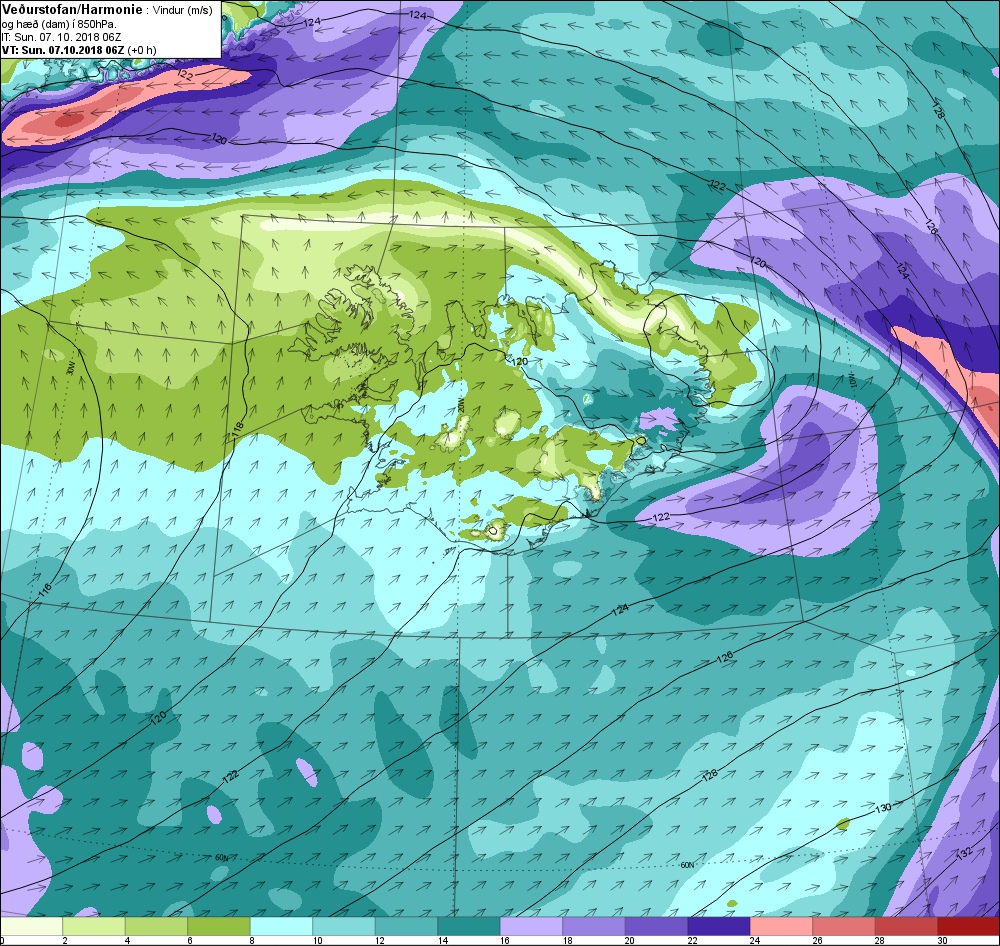Click the '130' contour label
Image resolution: width=1000 pixels, height=946 pixels.
click(x=883, y=808)
